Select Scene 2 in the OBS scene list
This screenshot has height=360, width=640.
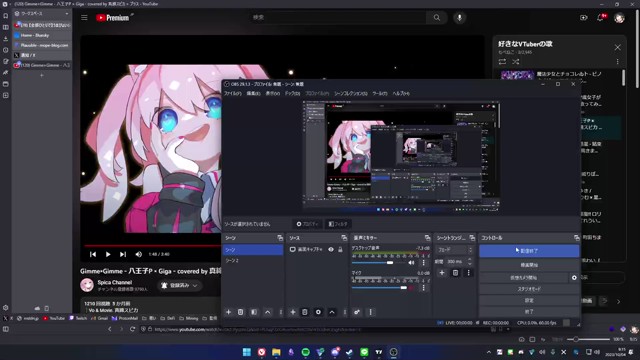[x=253, y=260]
